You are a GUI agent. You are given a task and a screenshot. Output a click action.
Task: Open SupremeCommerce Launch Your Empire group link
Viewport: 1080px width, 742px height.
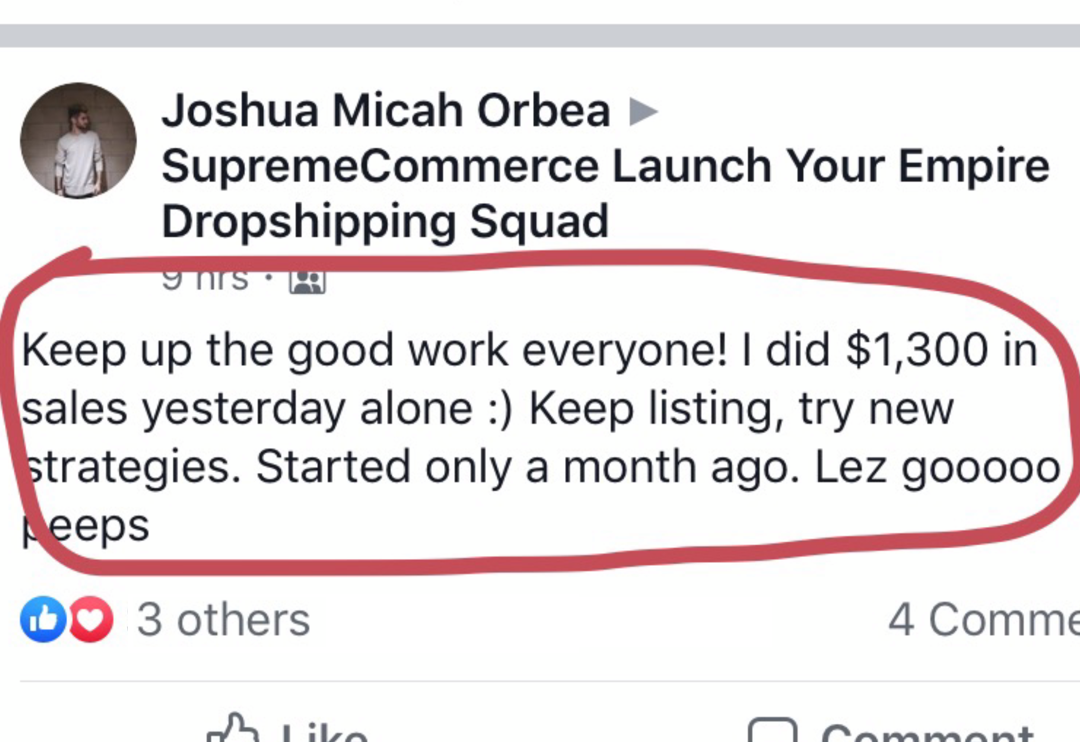(x=605, y=166)
